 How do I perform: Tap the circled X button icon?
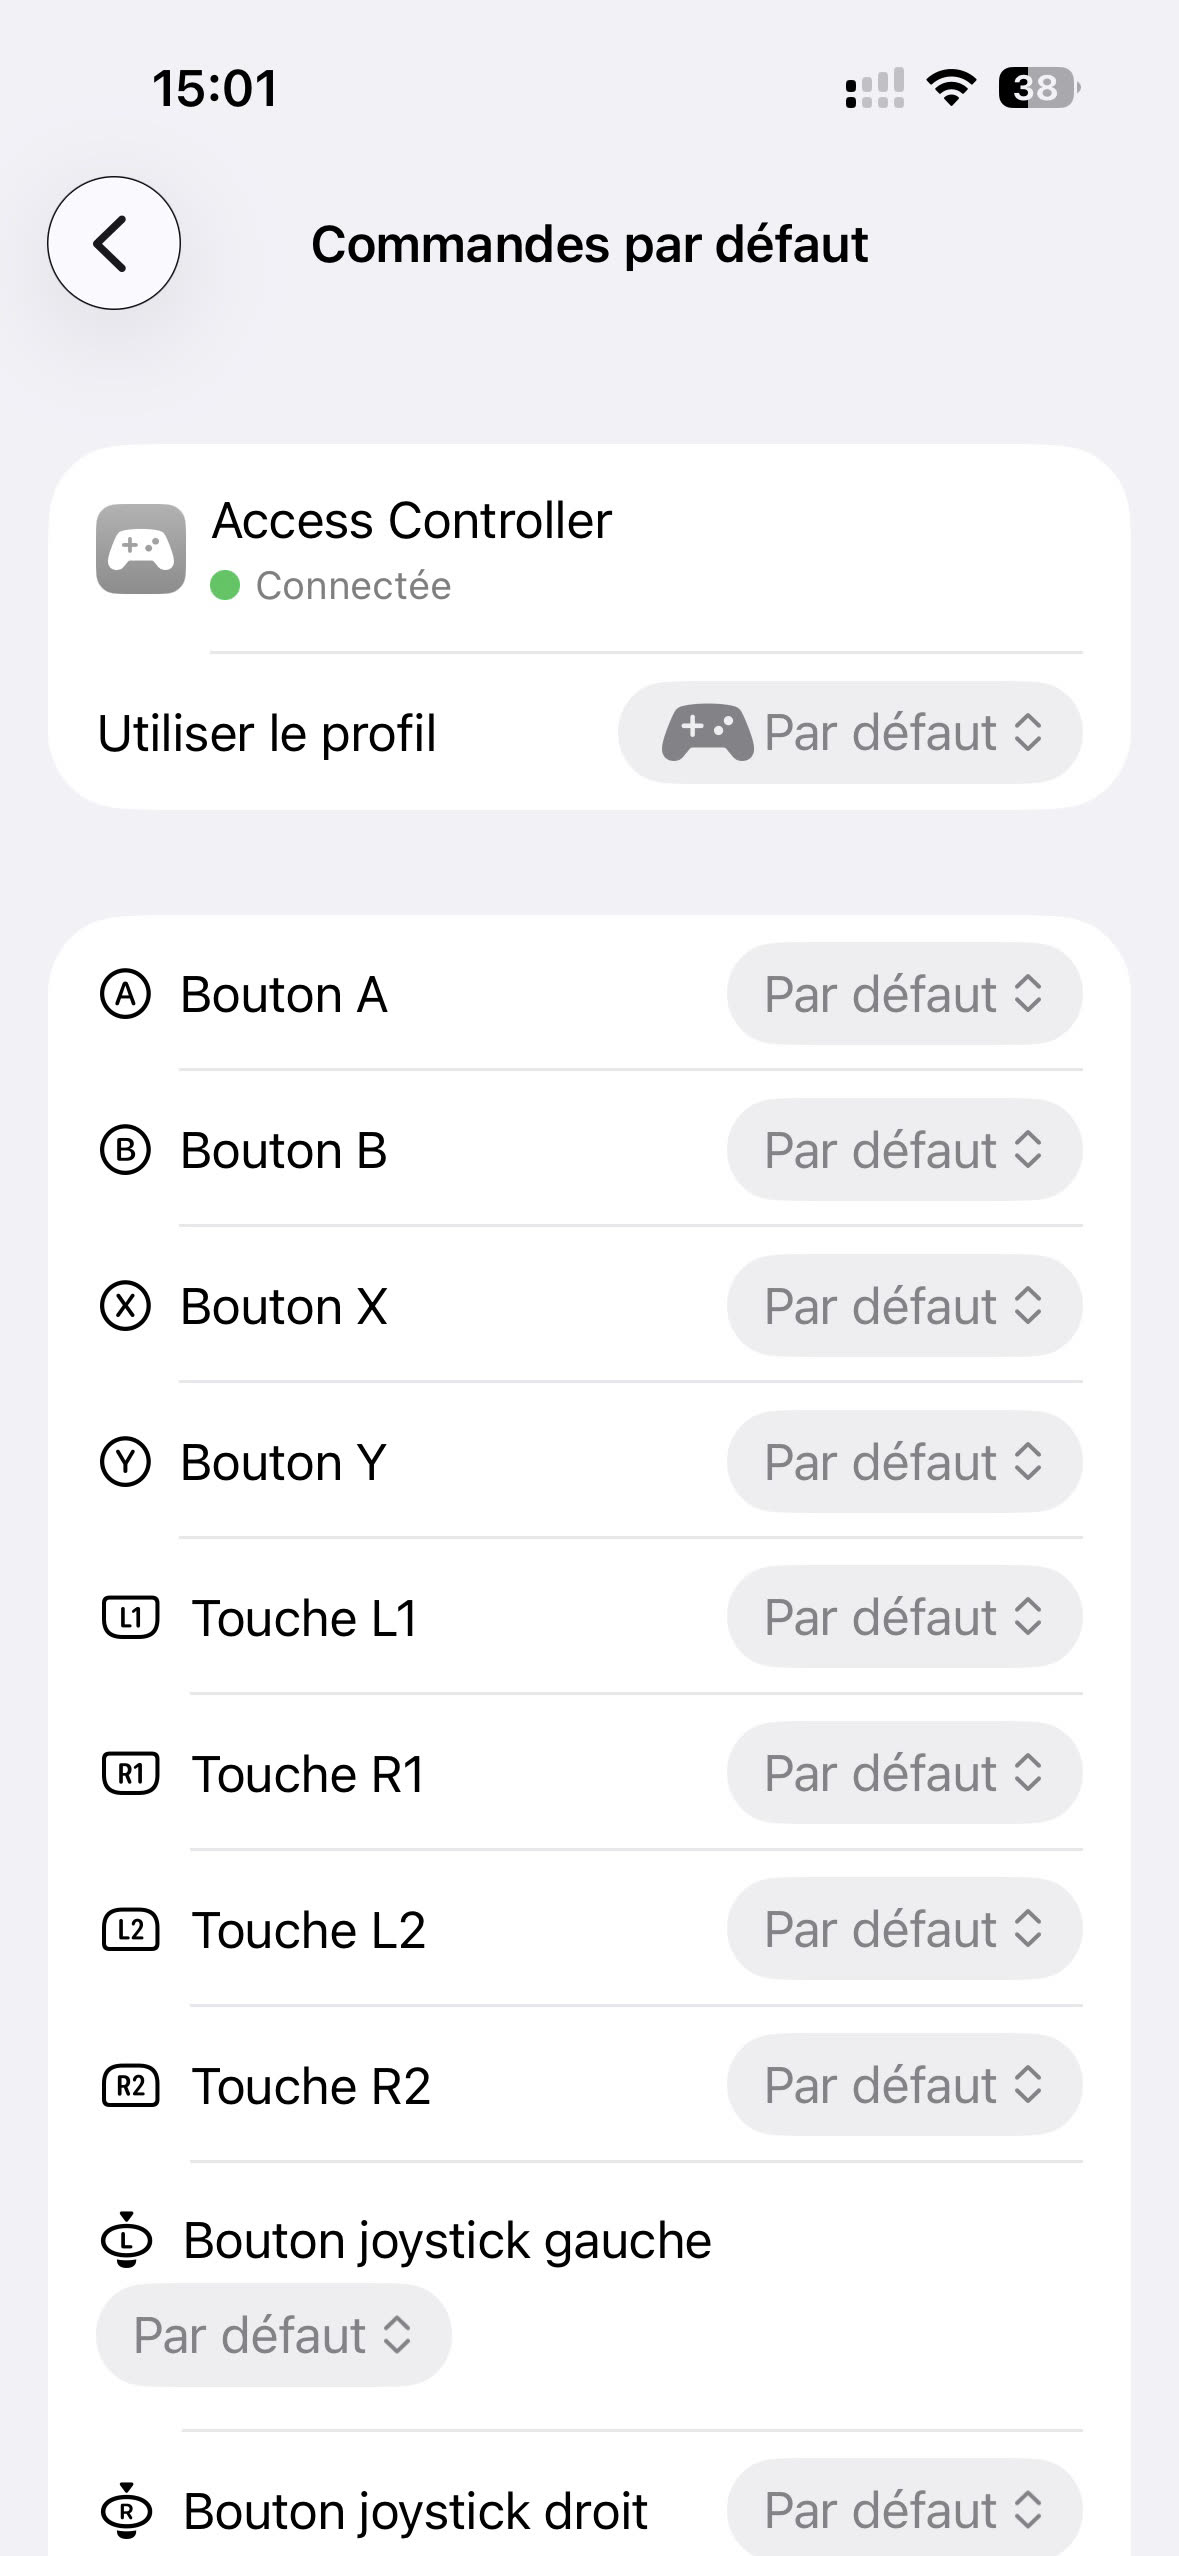(126, 1306)
